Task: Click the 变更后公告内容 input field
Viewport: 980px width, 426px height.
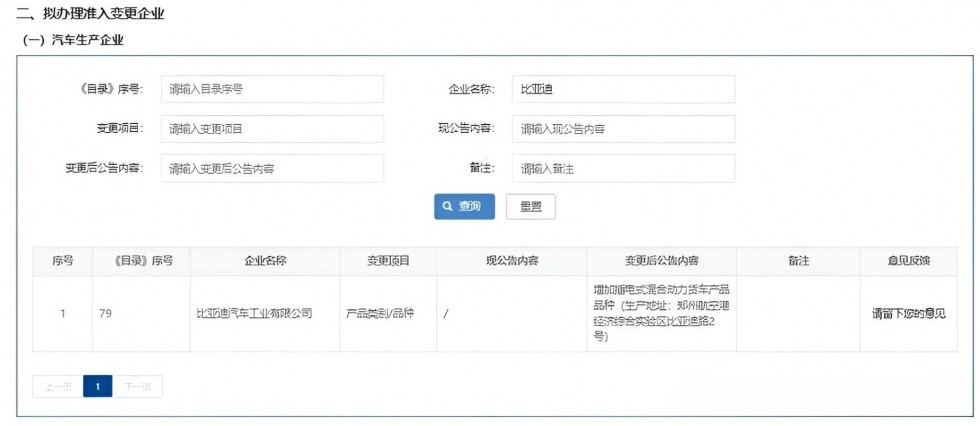Action: click(x=272, y=169)
